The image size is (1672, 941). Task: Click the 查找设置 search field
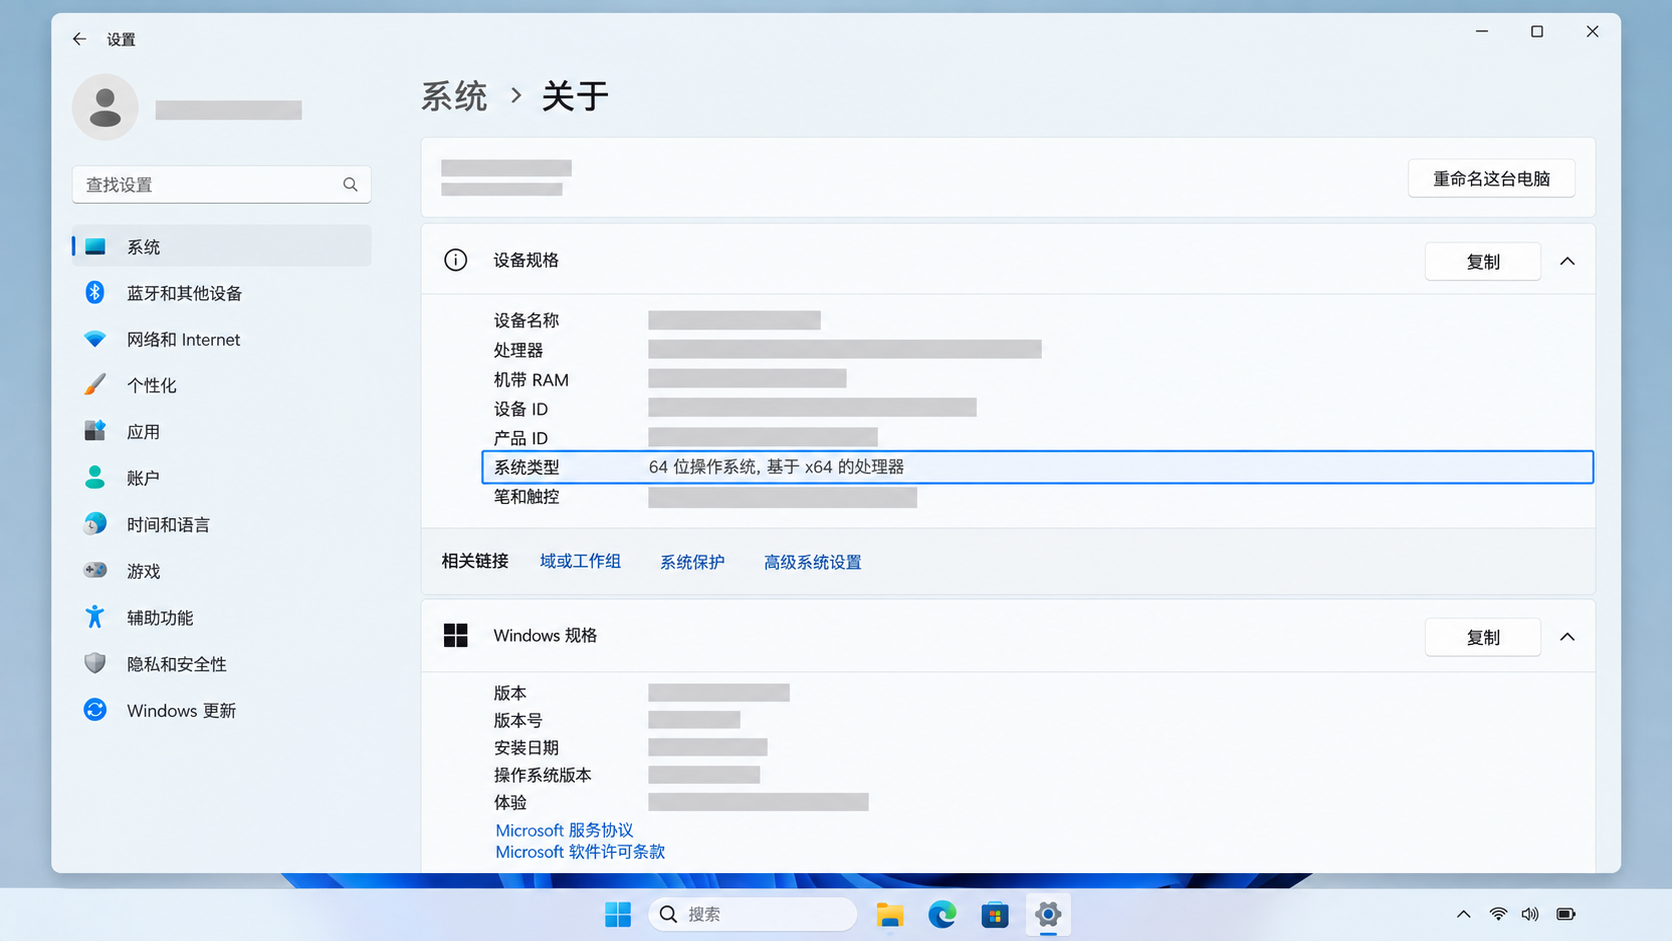(222, 184)
